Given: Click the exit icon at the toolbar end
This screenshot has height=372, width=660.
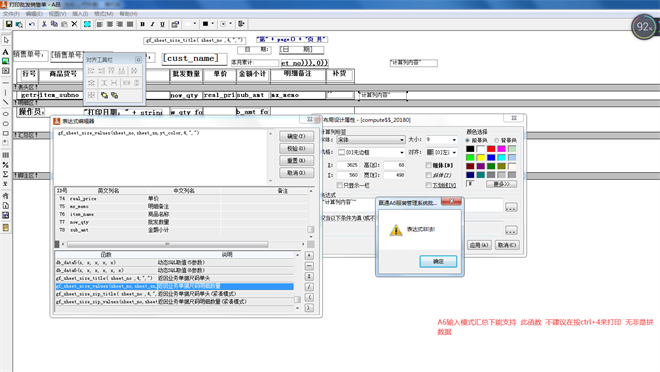Looking at the screenshot, I should click(241, 24).
